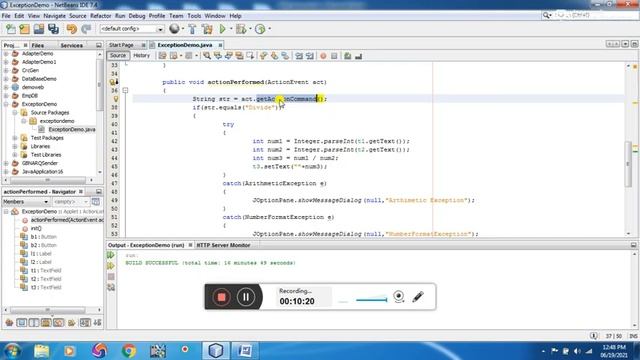Click the Show Inherited Members icon in Navigator
The width and height of the screenshot is (640, 360).
9,323
